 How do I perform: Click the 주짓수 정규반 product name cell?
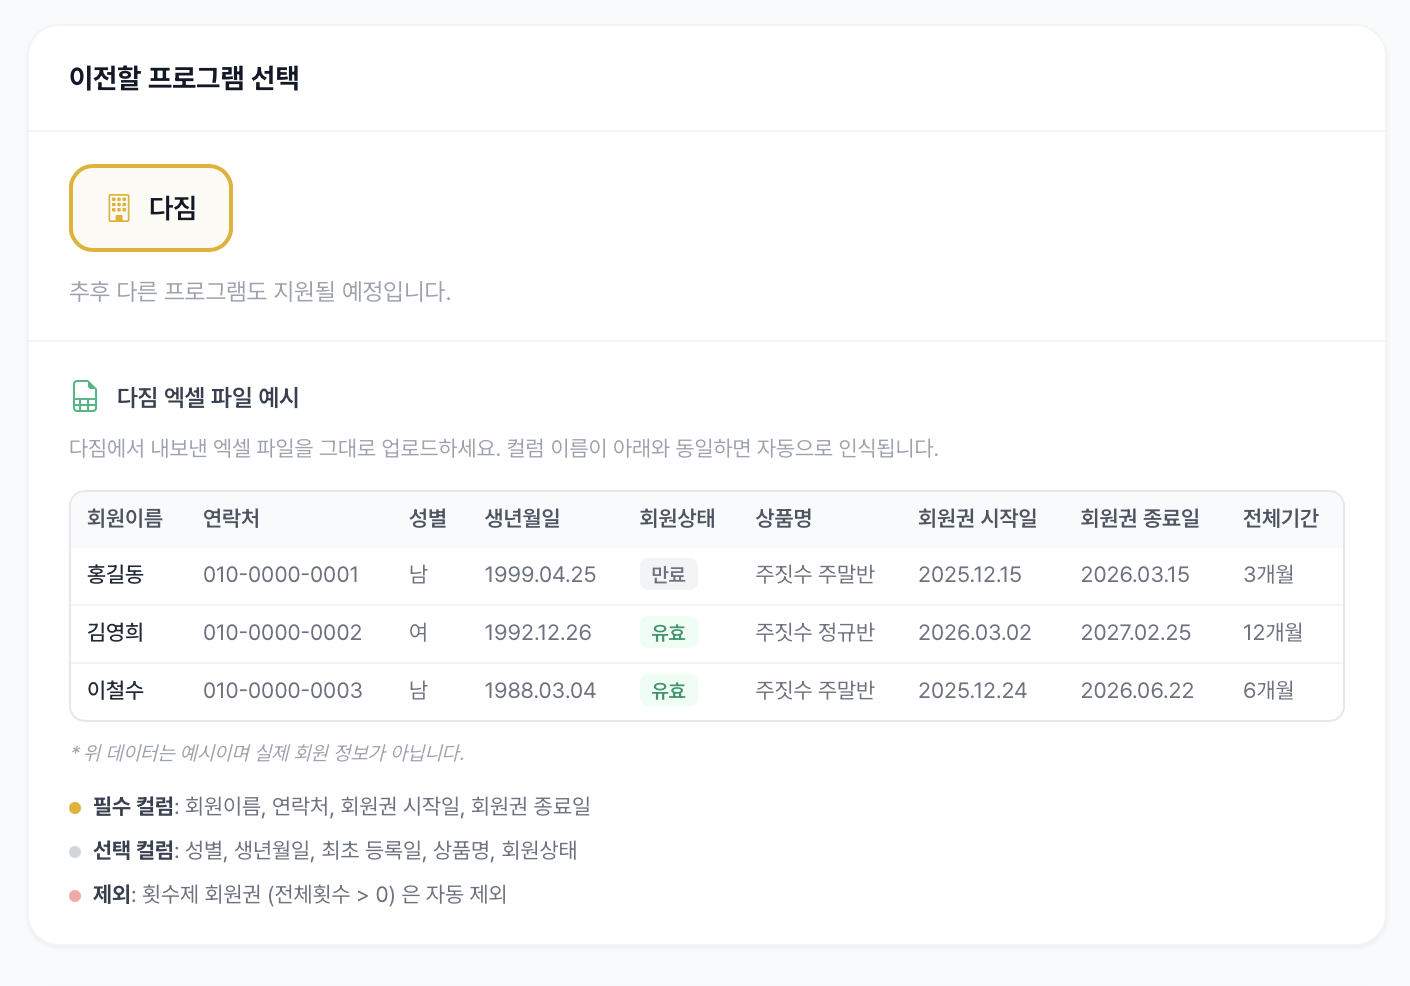pos(815,632)
